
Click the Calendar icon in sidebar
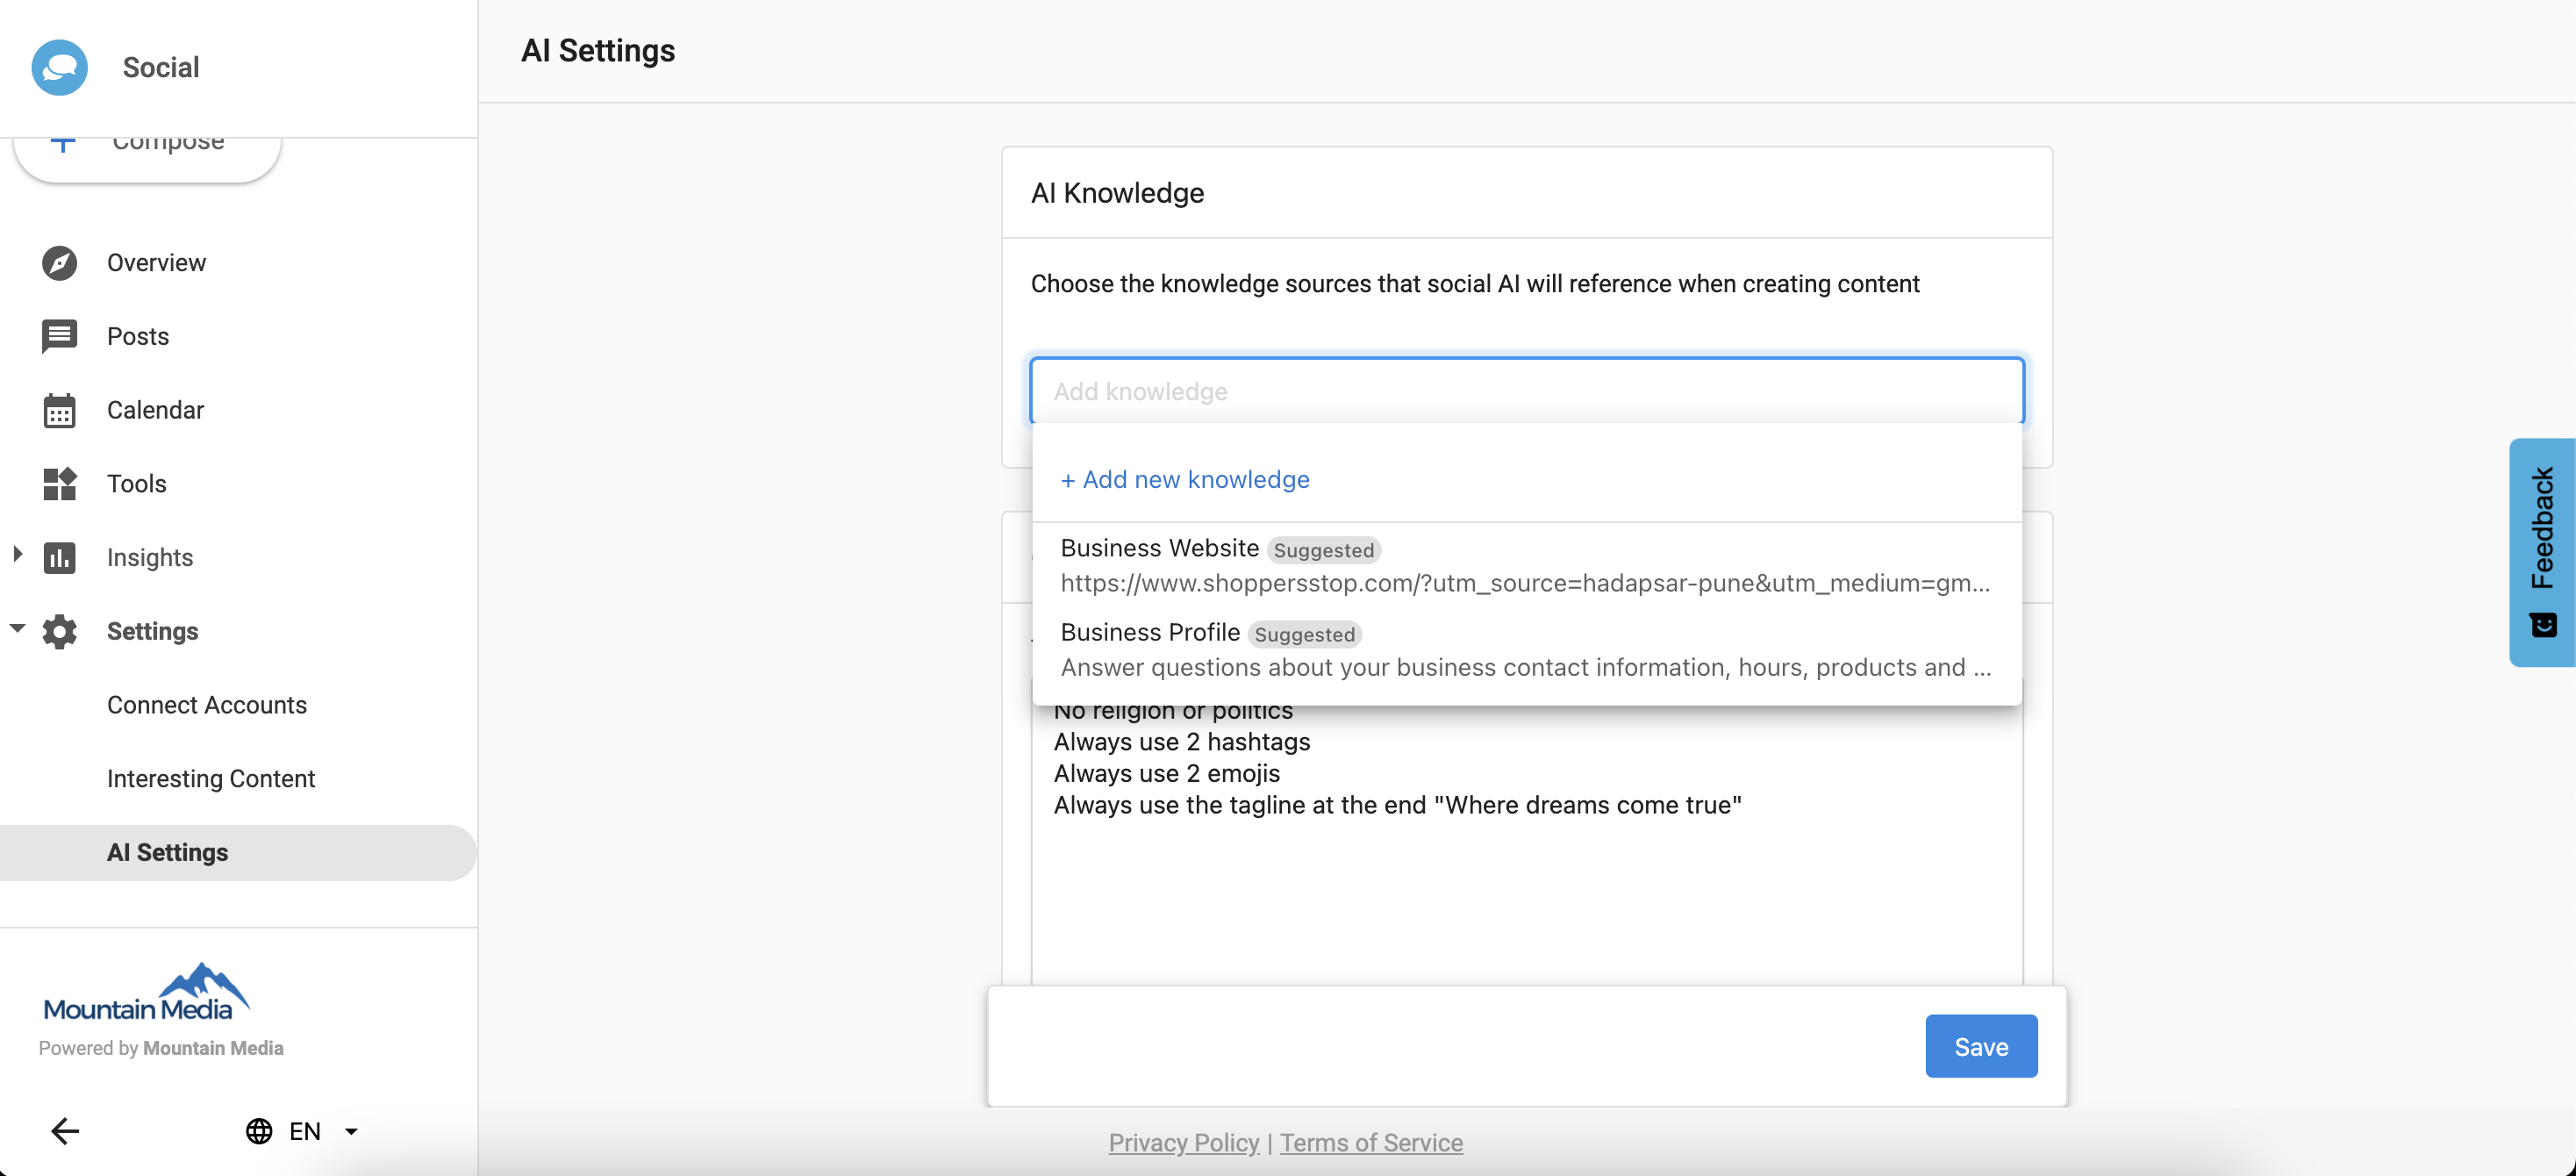tap(59, 410)
